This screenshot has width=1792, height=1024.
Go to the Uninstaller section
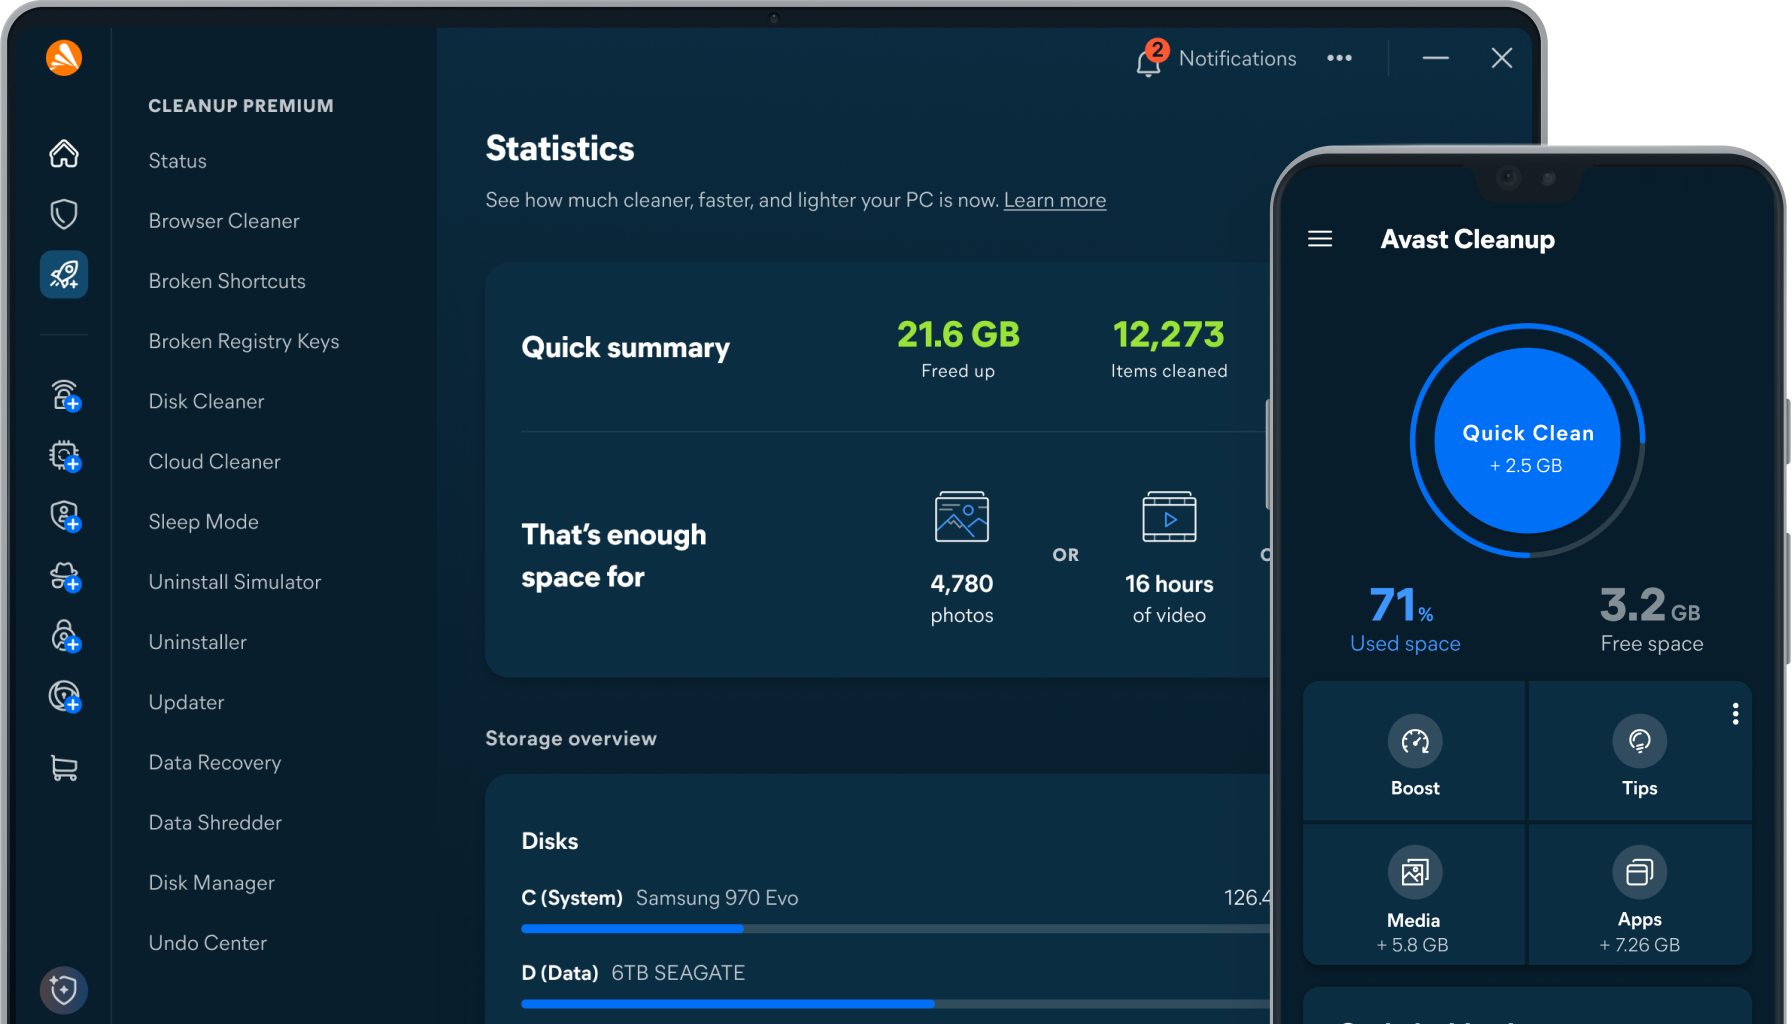tap(198, 642)
